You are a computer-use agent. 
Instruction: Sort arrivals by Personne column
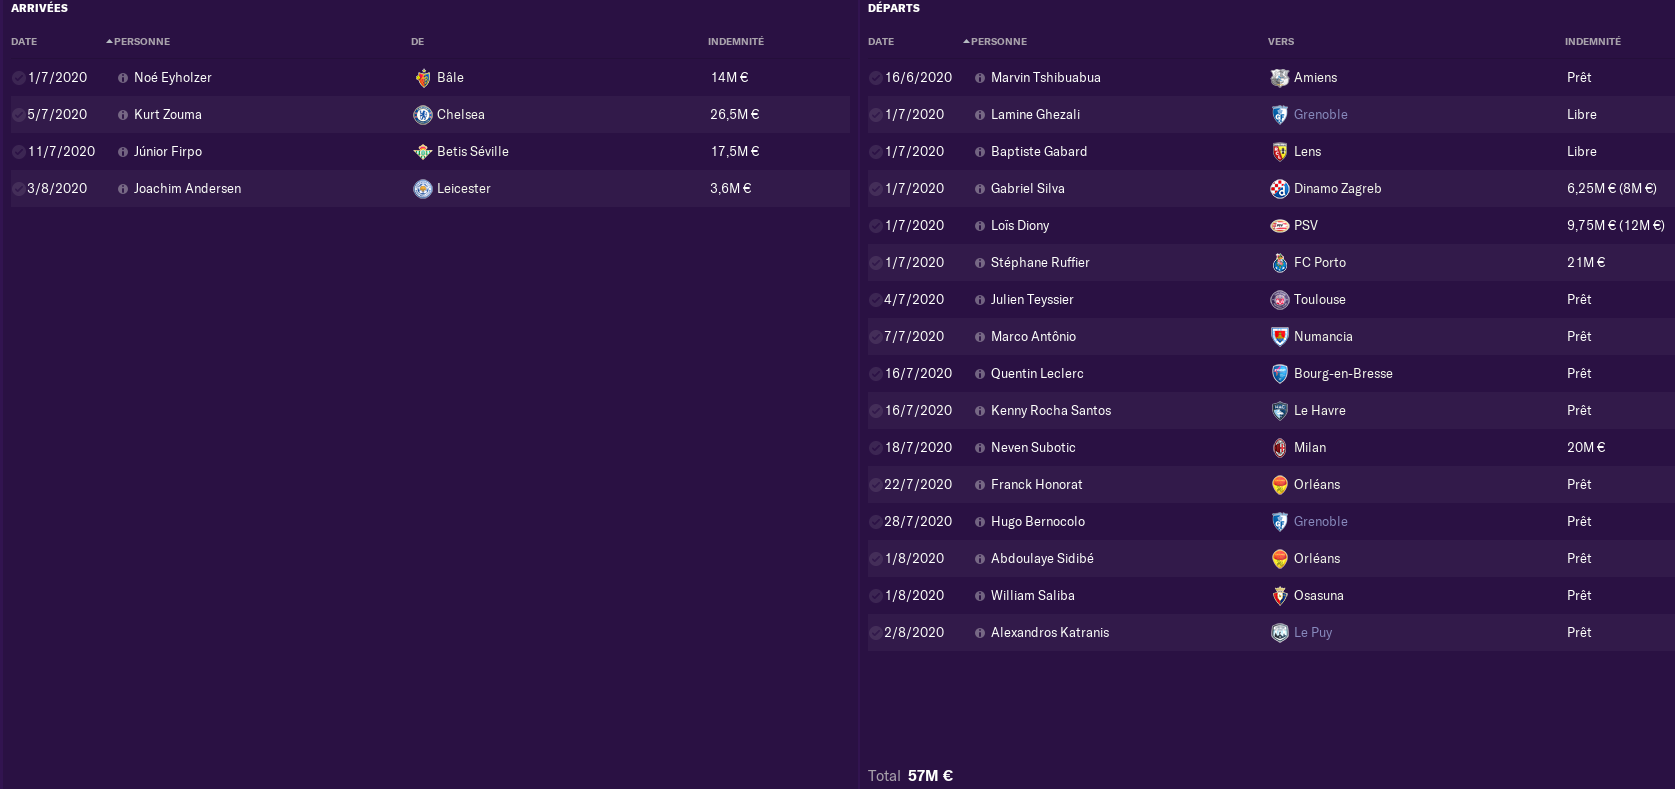point(141,42)
